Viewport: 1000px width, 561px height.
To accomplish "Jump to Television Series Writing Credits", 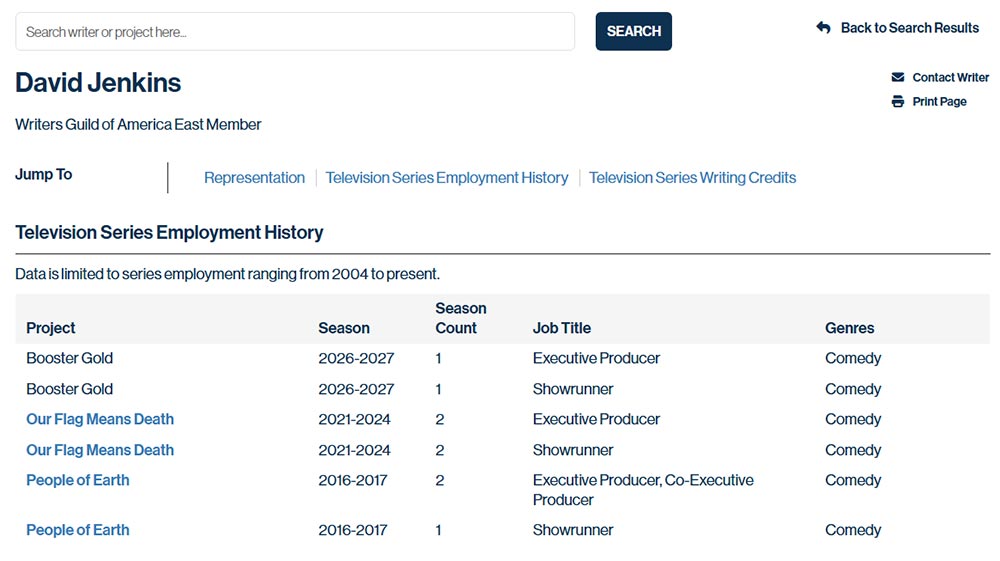I will click(692, 178).
